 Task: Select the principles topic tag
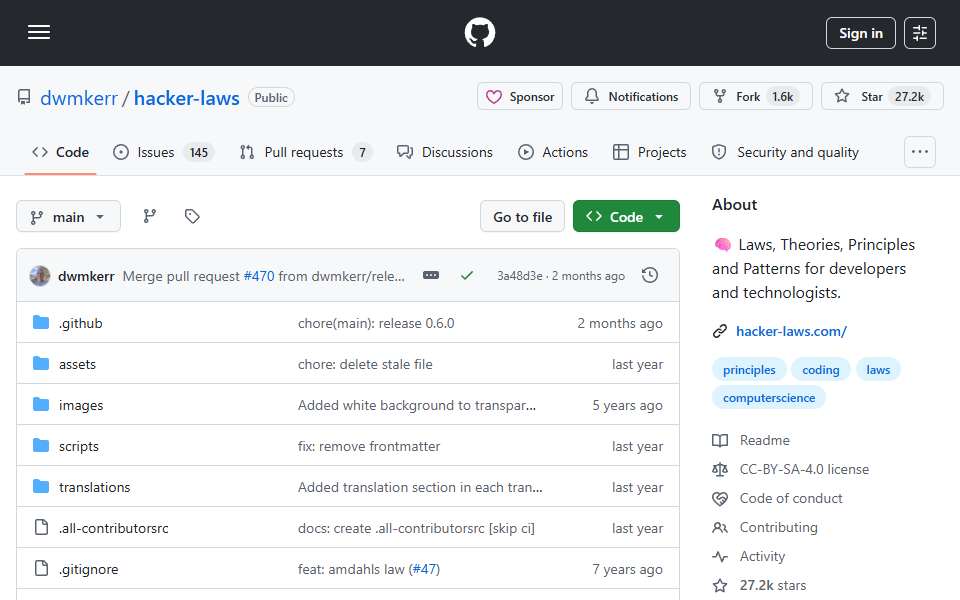[749, 370]
